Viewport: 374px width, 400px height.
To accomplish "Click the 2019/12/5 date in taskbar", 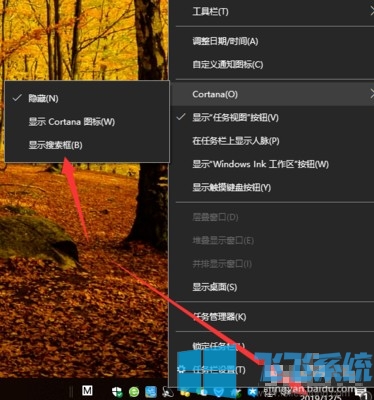I will pyautogui.click(x=320, y=397).
